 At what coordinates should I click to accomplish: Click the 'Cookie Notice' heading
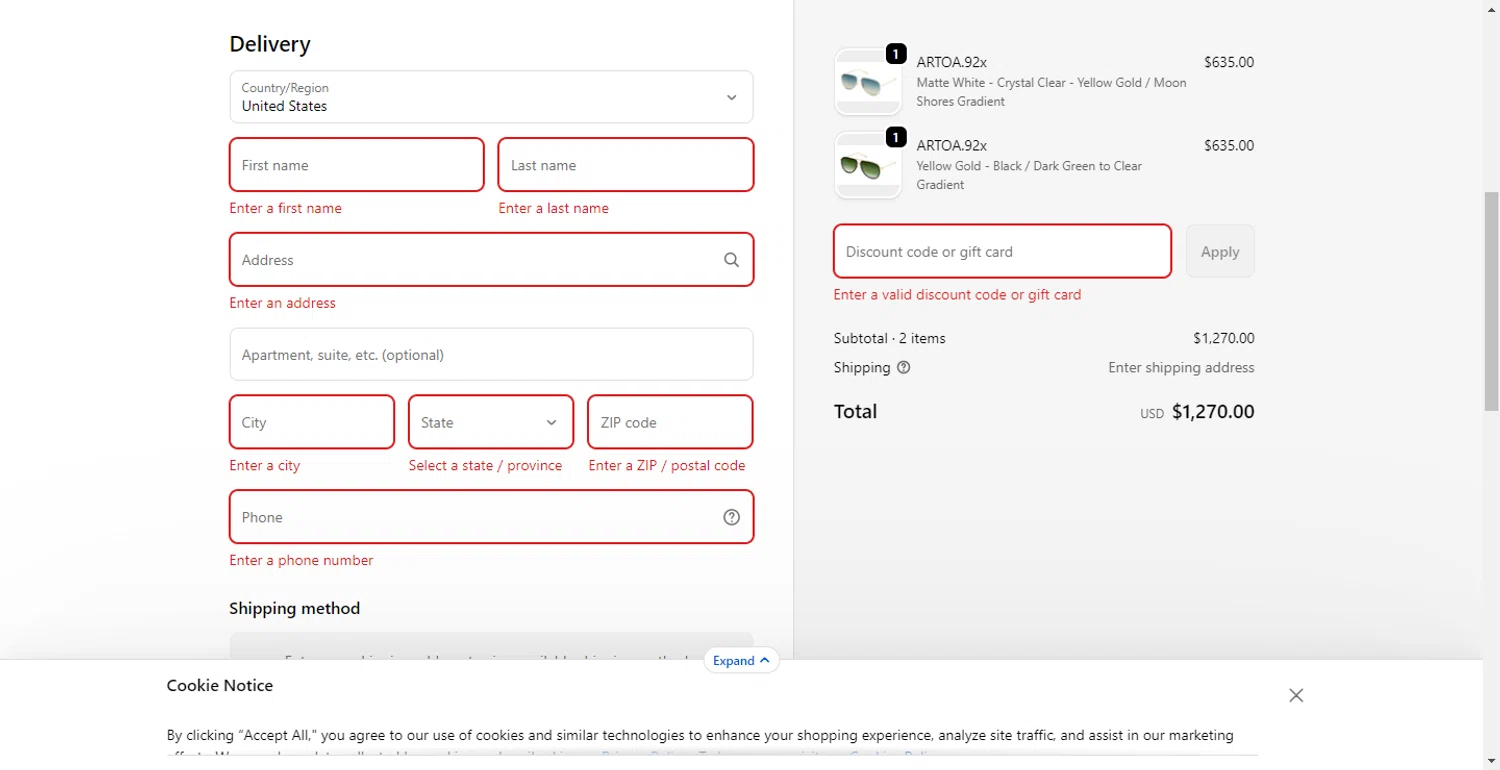(219, 685)
